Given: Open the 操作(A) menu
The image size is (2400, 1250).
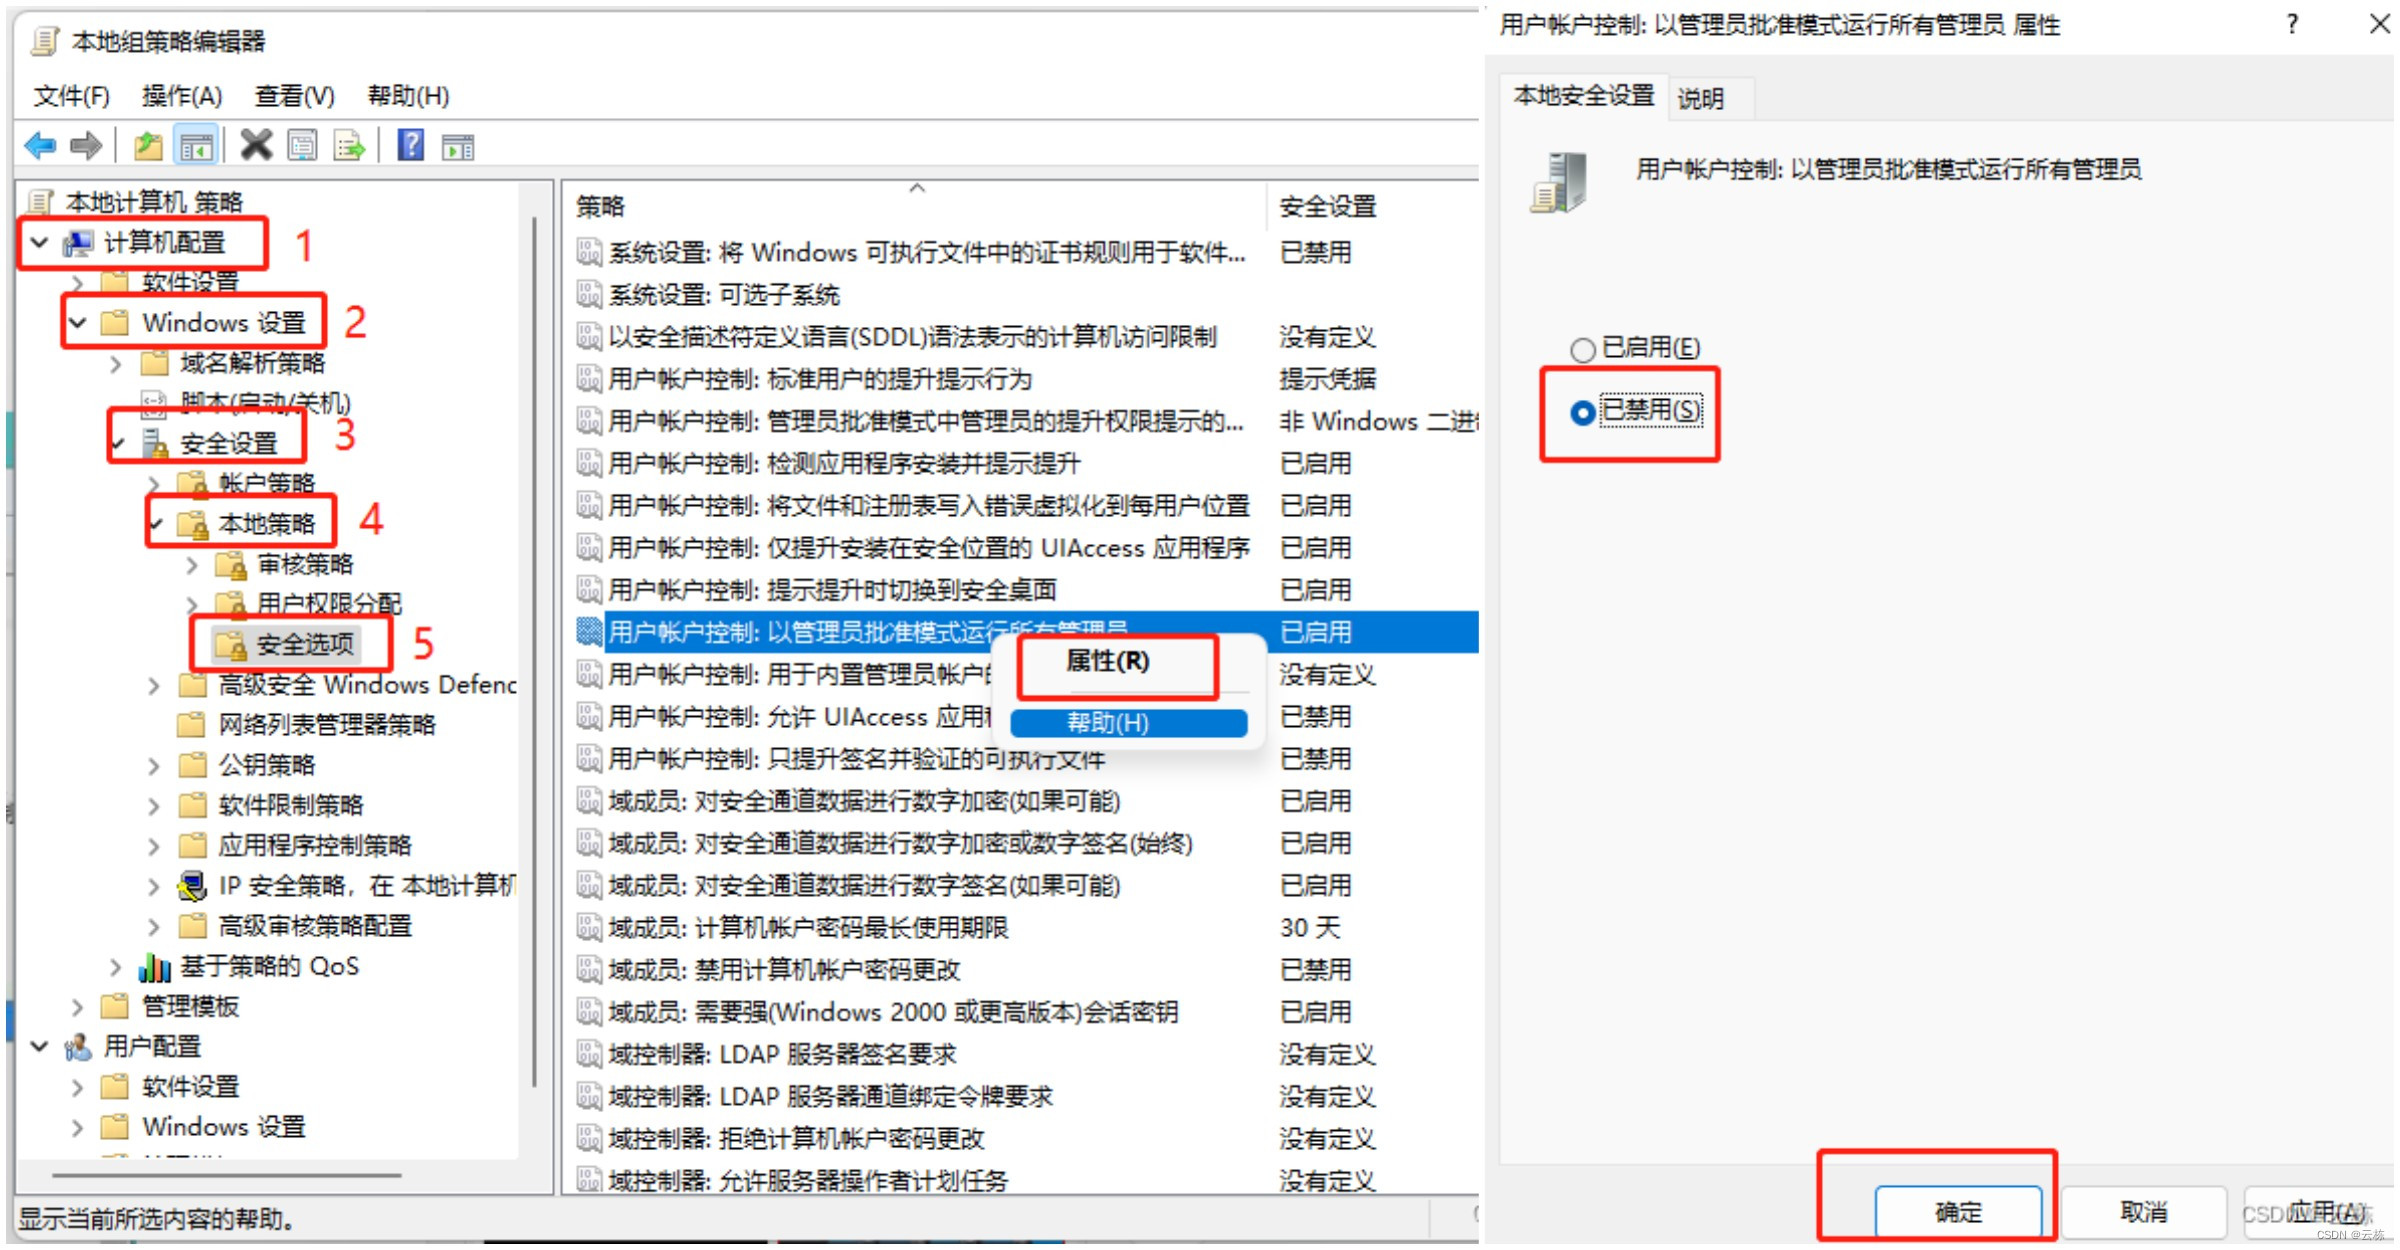Looking at the screenshot, I should pos(182,96).
